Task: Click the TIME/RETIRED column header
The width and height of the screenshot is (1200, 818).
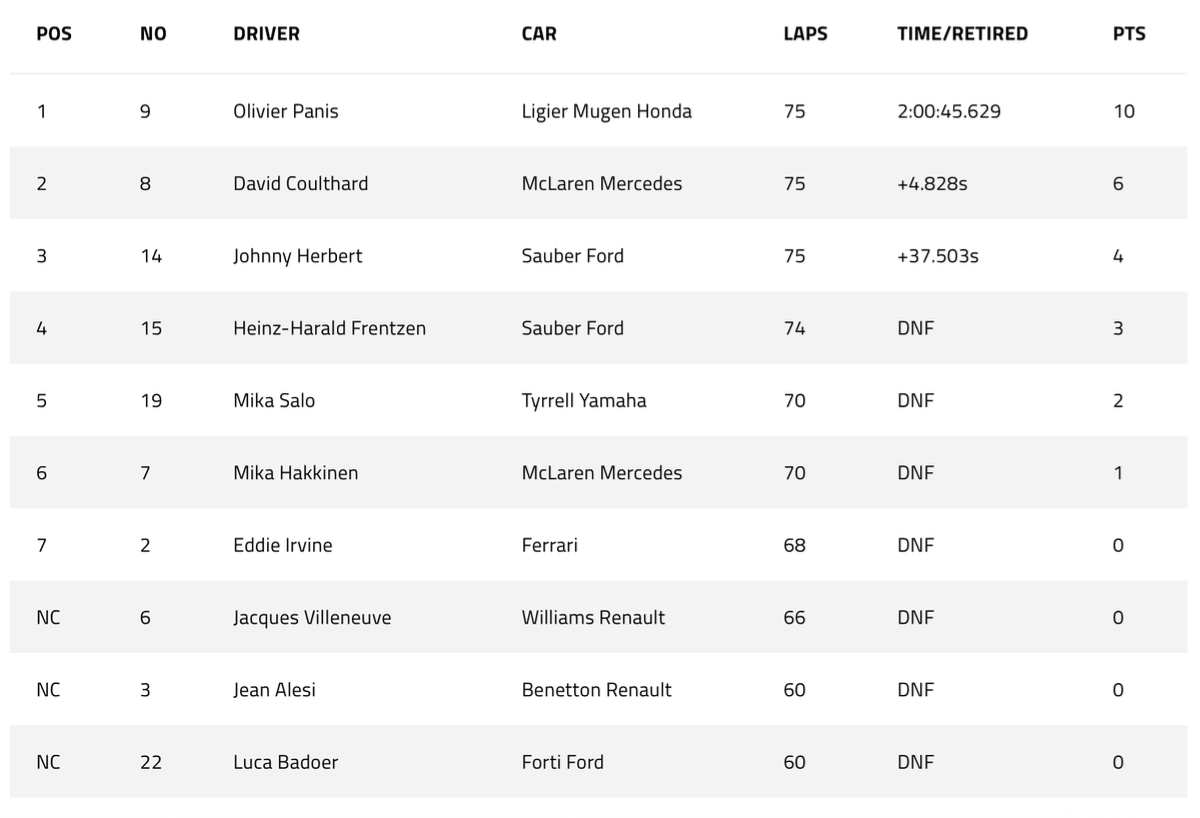Action: click(962, 33)
